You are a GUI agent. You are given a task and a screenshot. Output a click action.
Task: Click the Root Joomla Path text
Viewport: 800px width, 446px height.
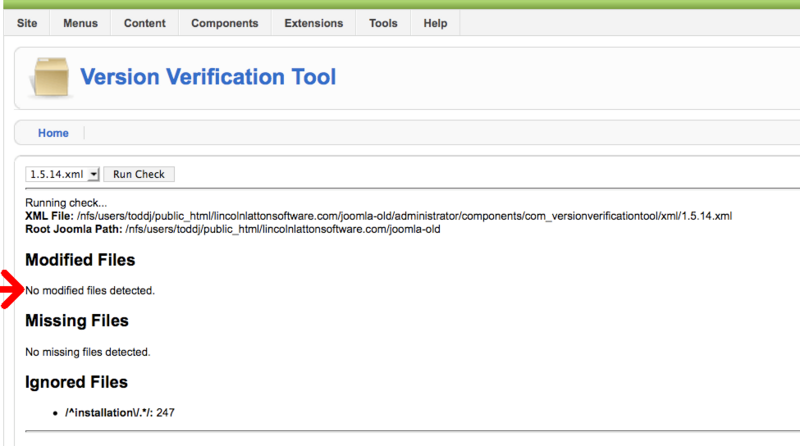coord(233,229)
